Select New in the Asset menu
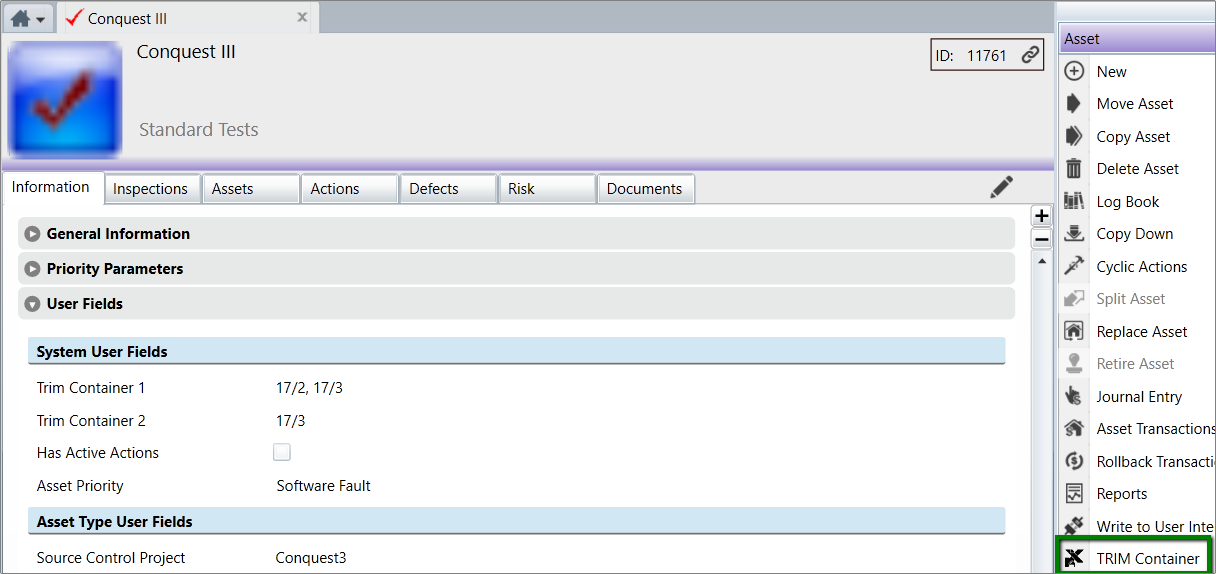 coord(1111,72)
